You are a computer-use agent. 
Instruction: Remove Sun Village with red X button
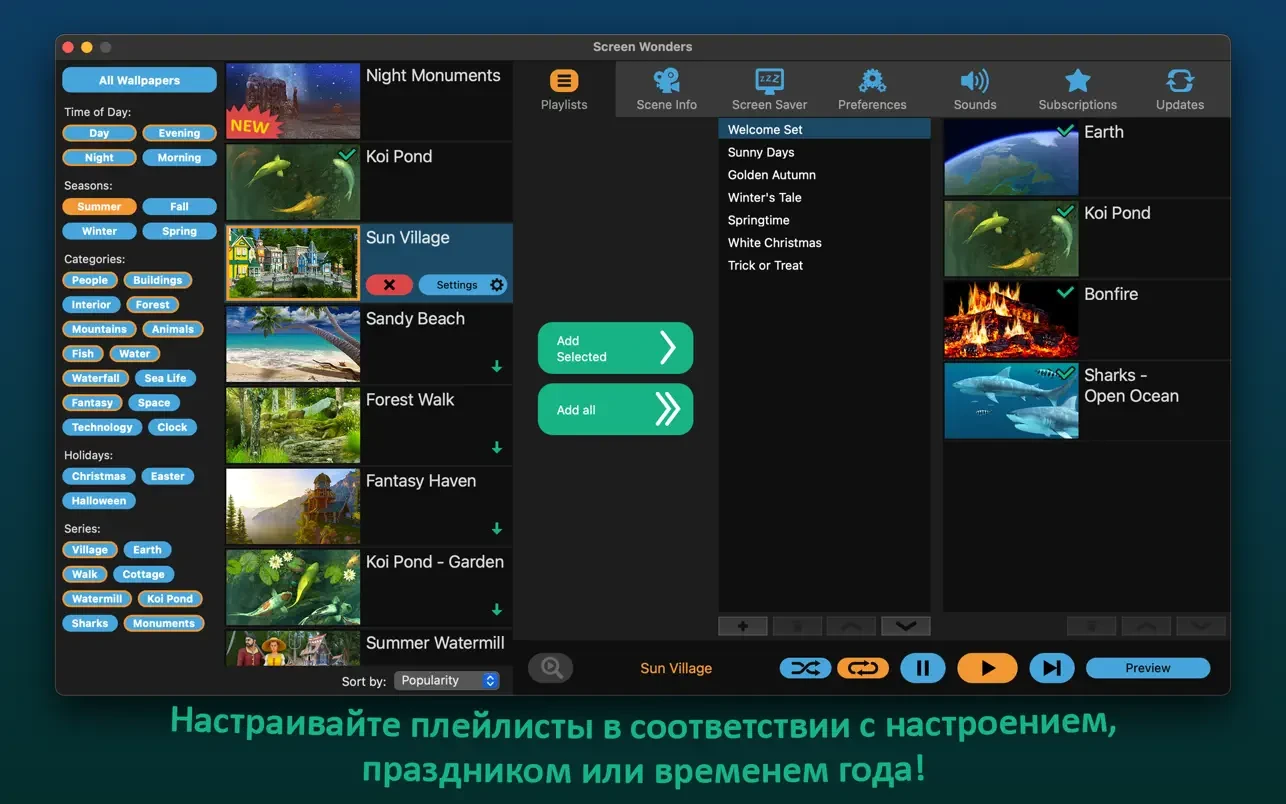[389, 285]
